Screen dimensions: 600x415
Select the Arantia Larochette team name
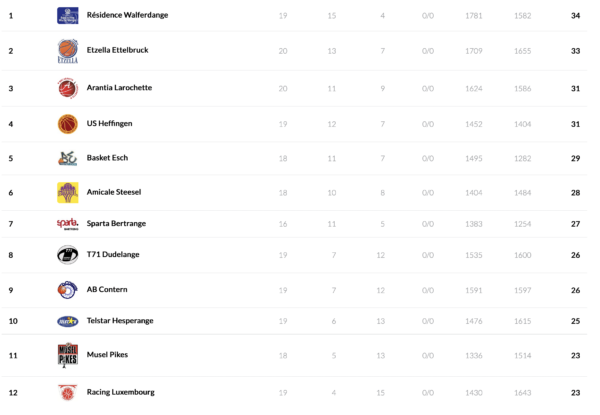coord(120,88)
